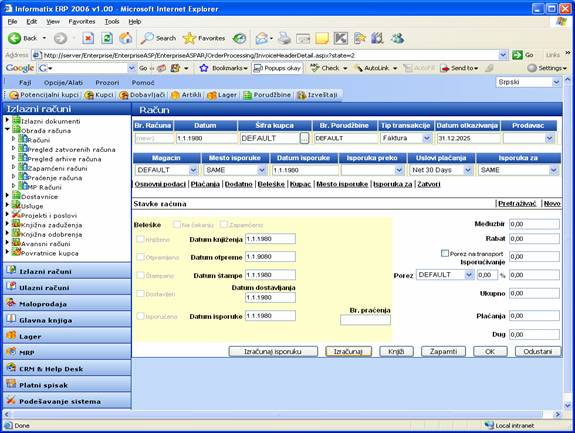Open the Plaćanja link
The image size is (575, 433).
coord(205,184)
